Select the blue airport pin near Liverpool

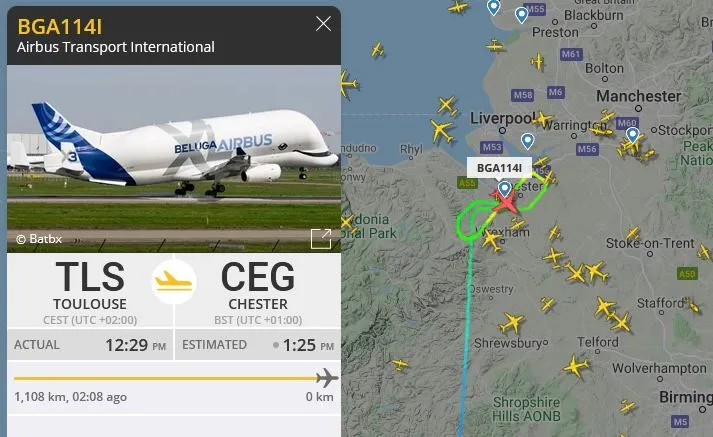[x=527, y=141]
